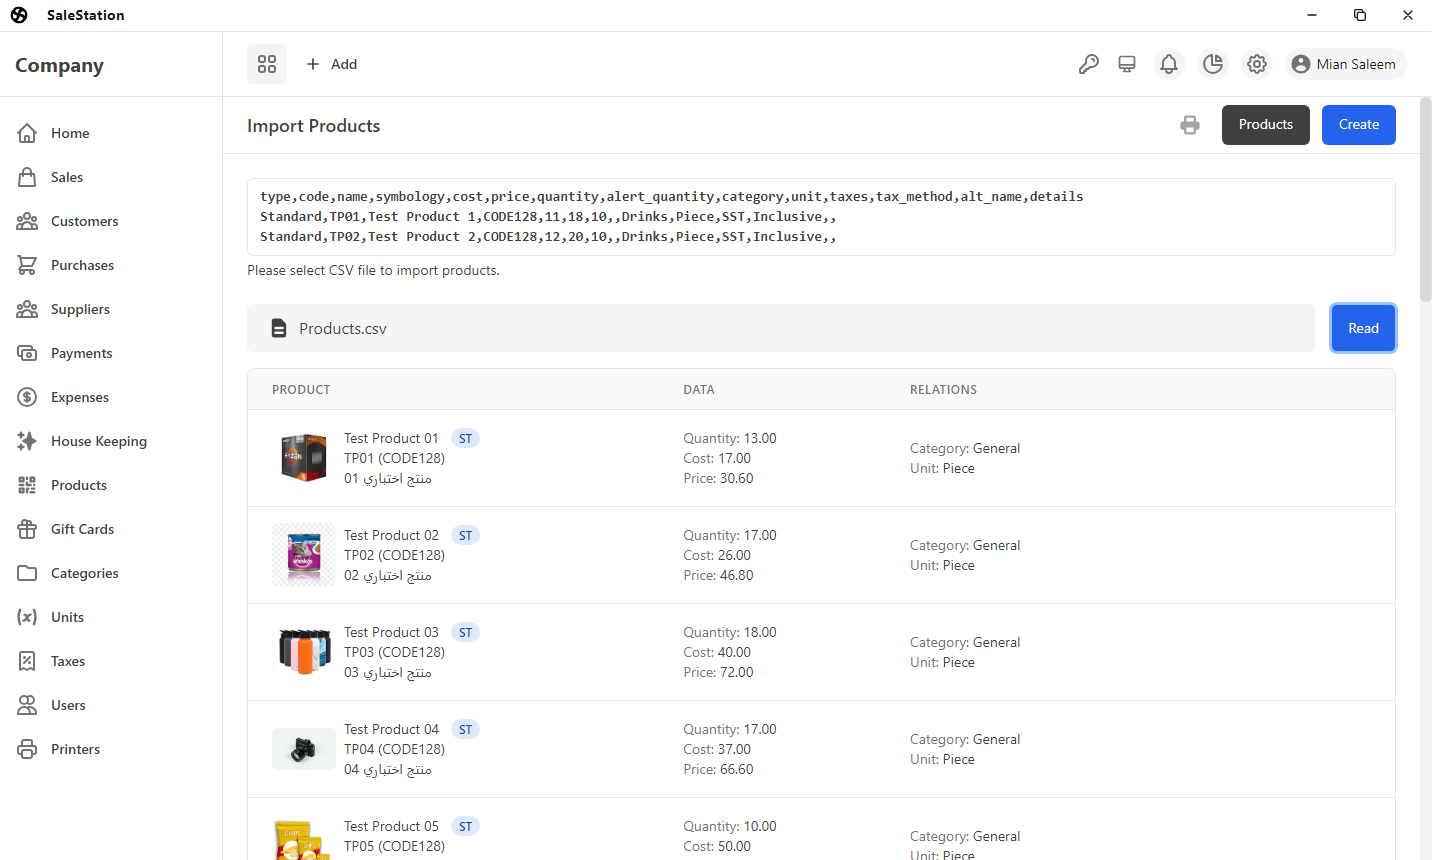Toggle the grid apps icon

267,64
